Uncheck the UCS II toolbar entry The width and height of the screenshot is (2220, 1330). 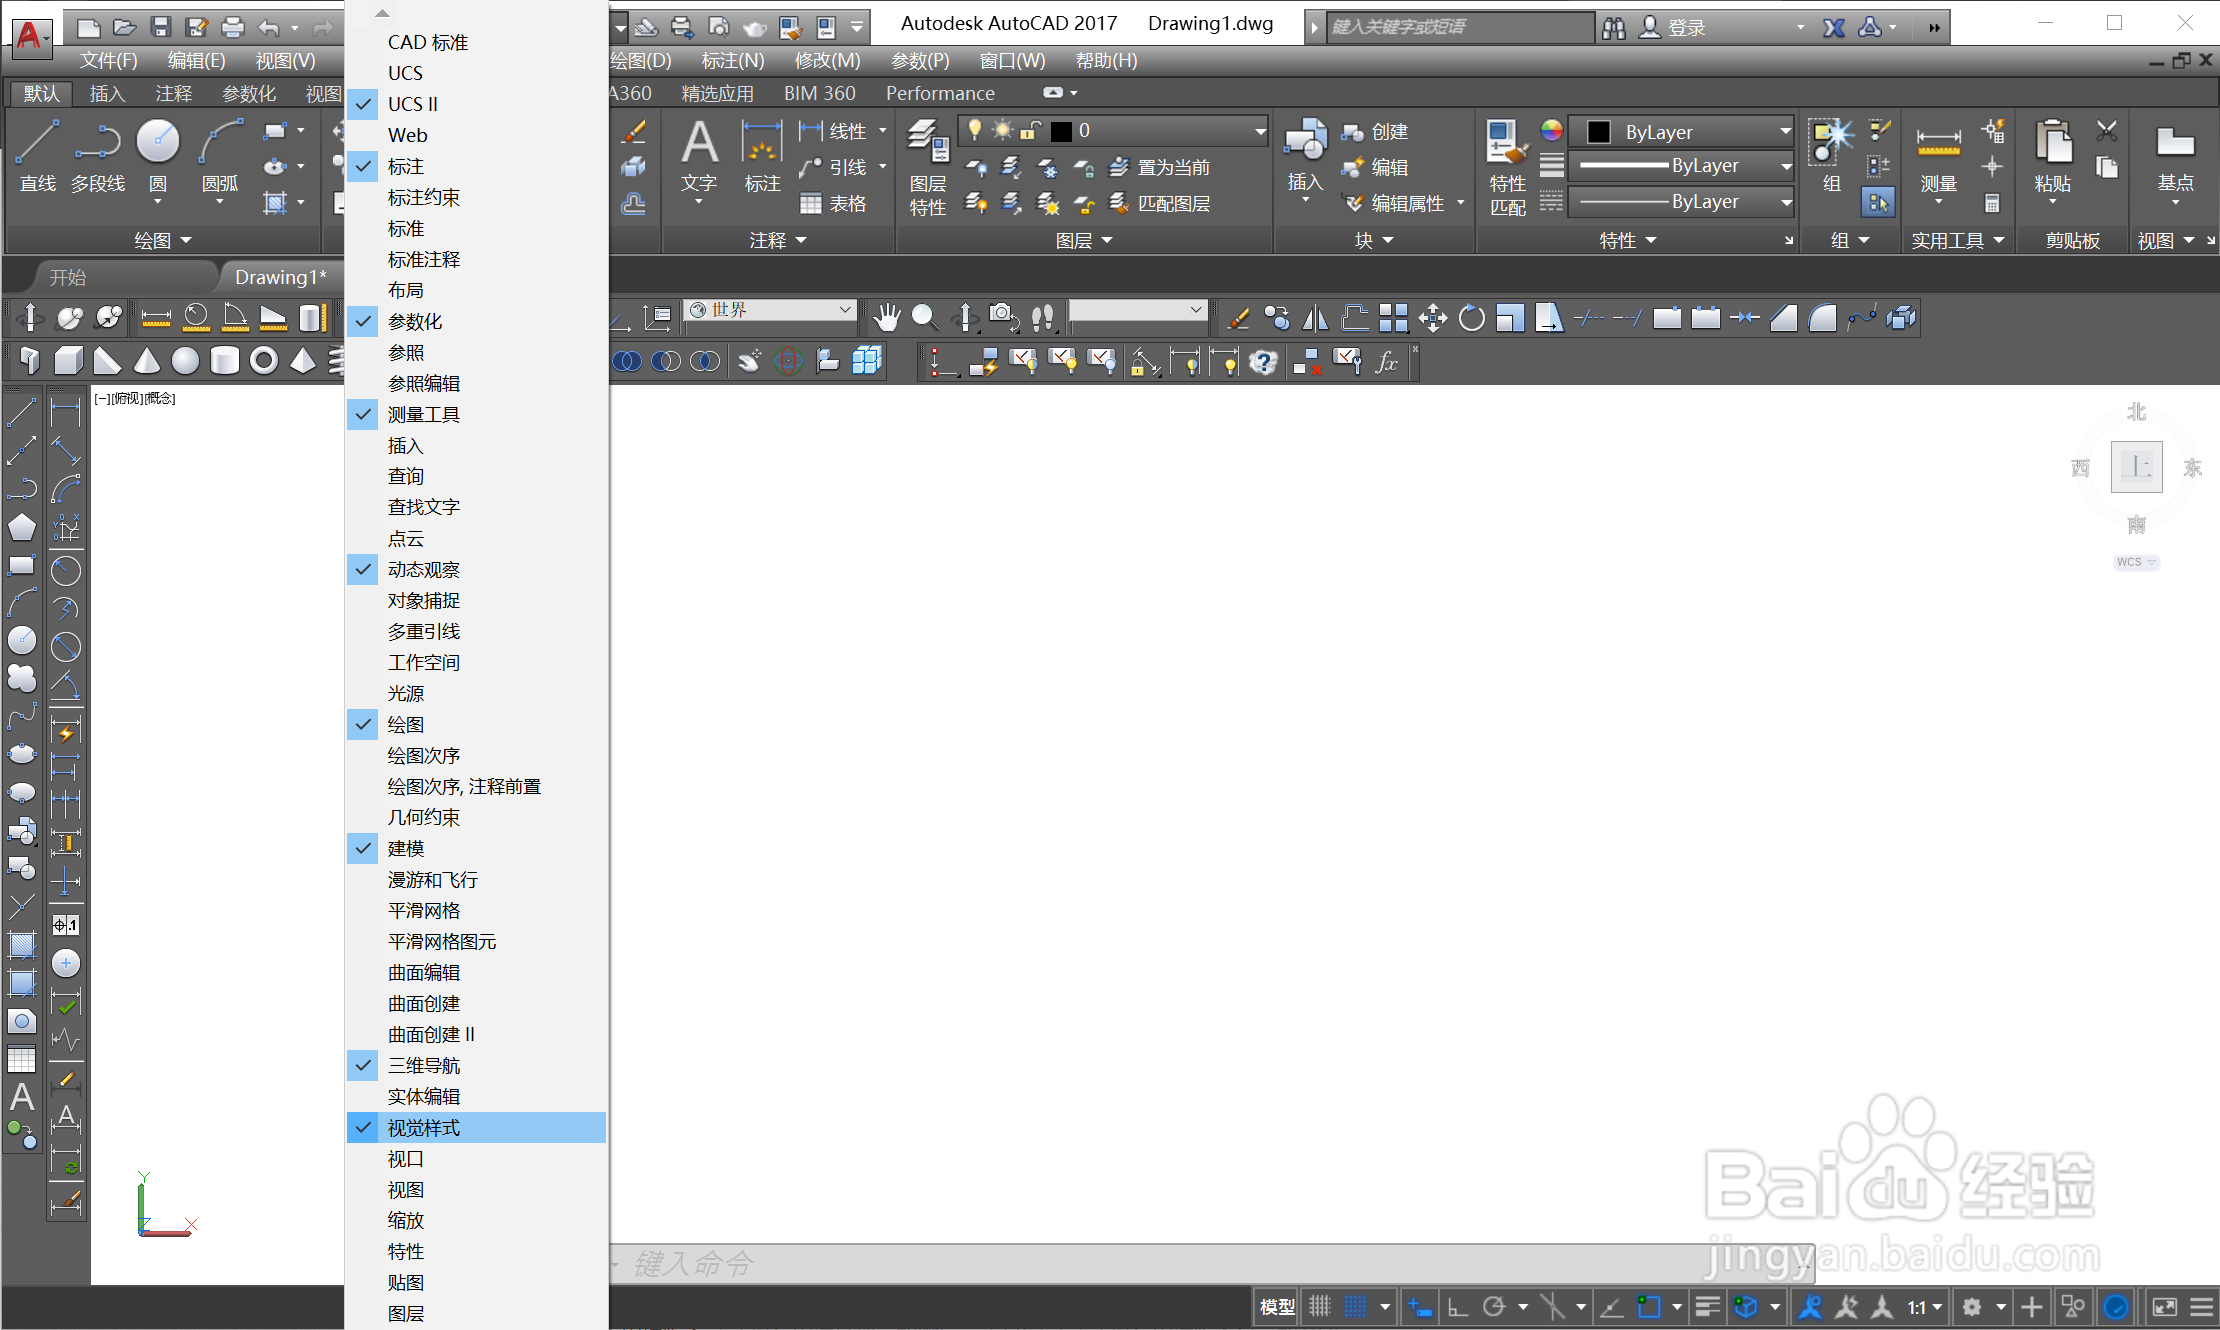(x=412, y=104)
